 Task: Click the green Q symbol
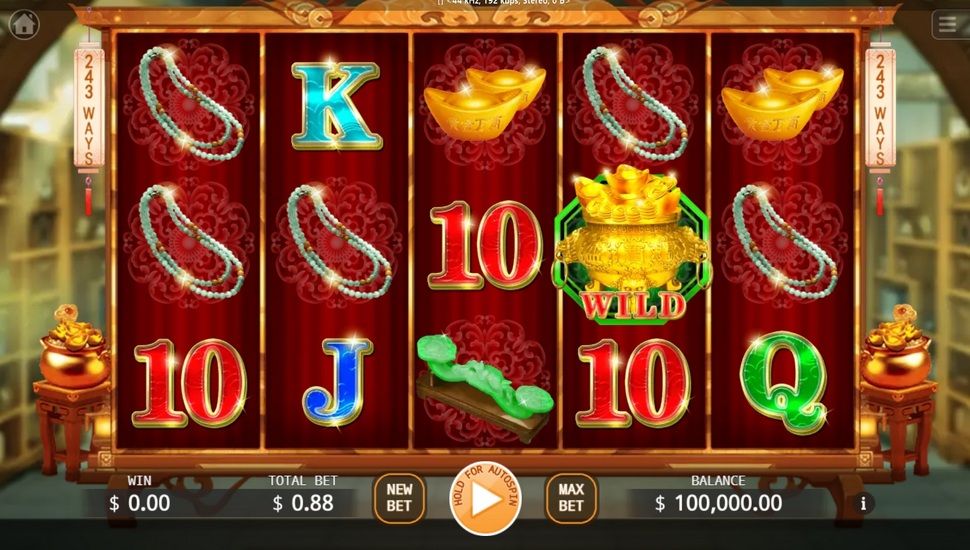tap(784, 382)
